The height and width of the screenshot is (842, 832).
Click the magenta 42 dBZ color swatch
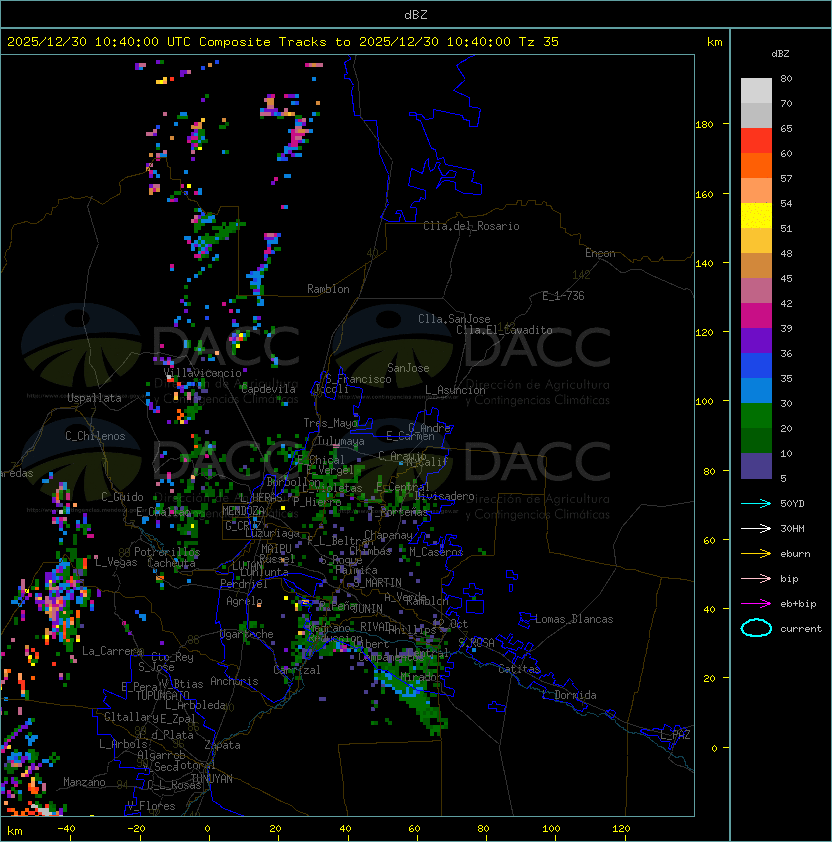(756, 316)
